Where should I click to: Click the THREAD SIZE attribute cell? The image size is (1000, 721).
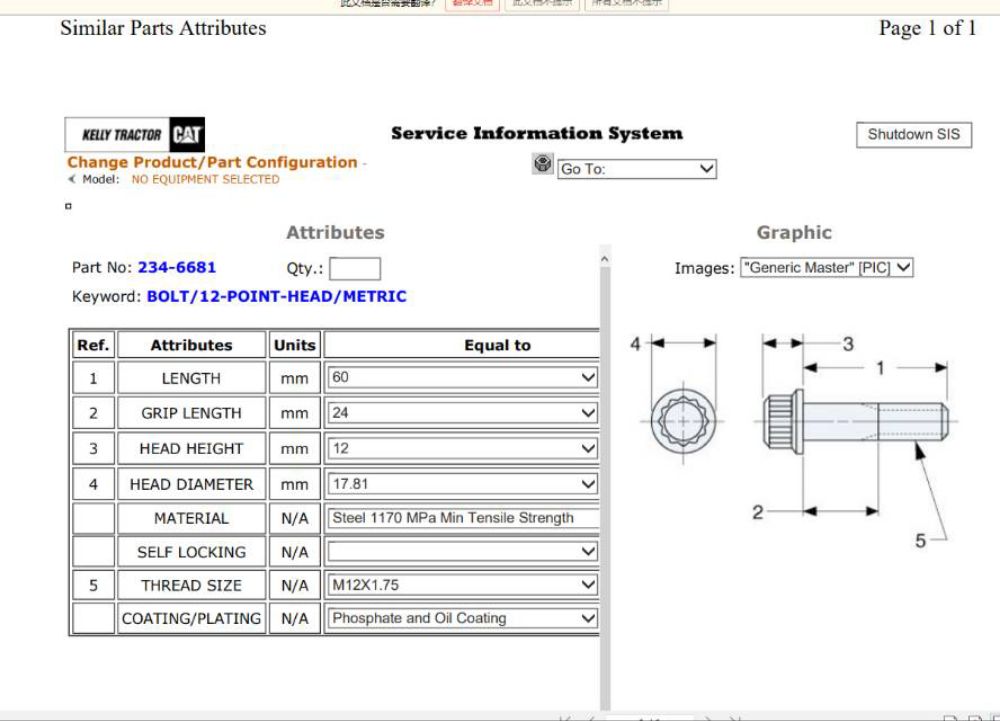click(191, 585)
